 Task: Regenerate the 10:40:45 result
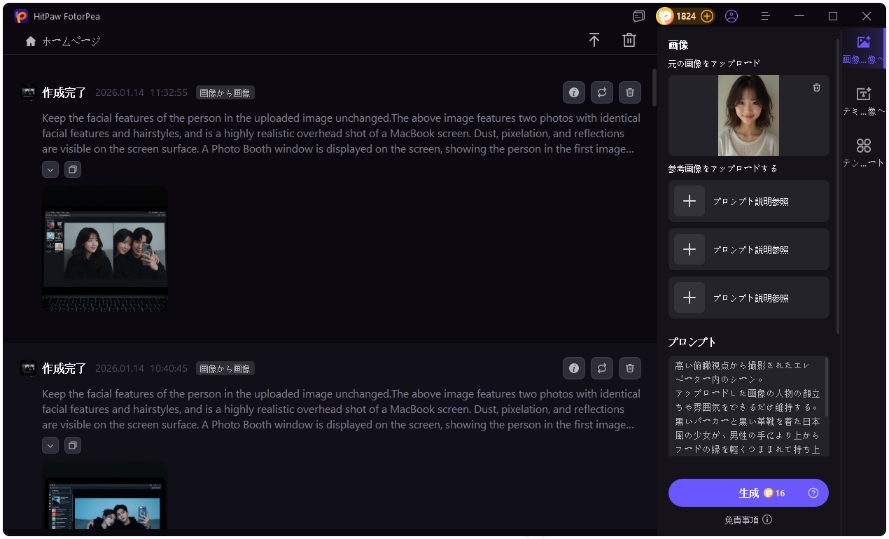tap(602, 368)
